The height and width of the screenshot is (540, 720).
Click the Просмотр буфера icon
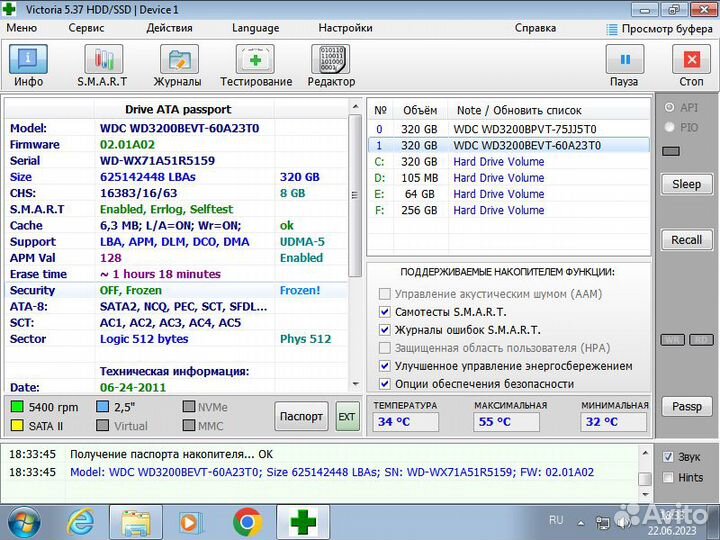[x=612, y=29]
